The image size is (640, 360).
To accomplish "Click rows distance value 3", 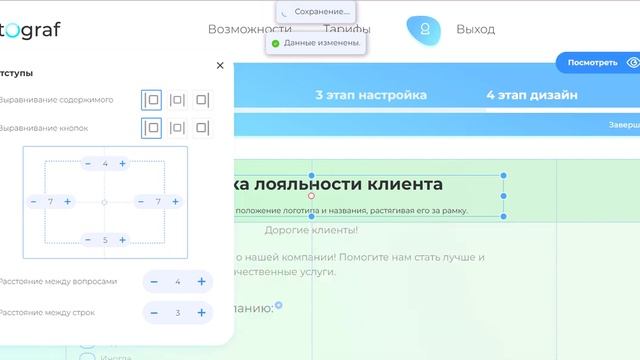I will (x=178, y=313).
